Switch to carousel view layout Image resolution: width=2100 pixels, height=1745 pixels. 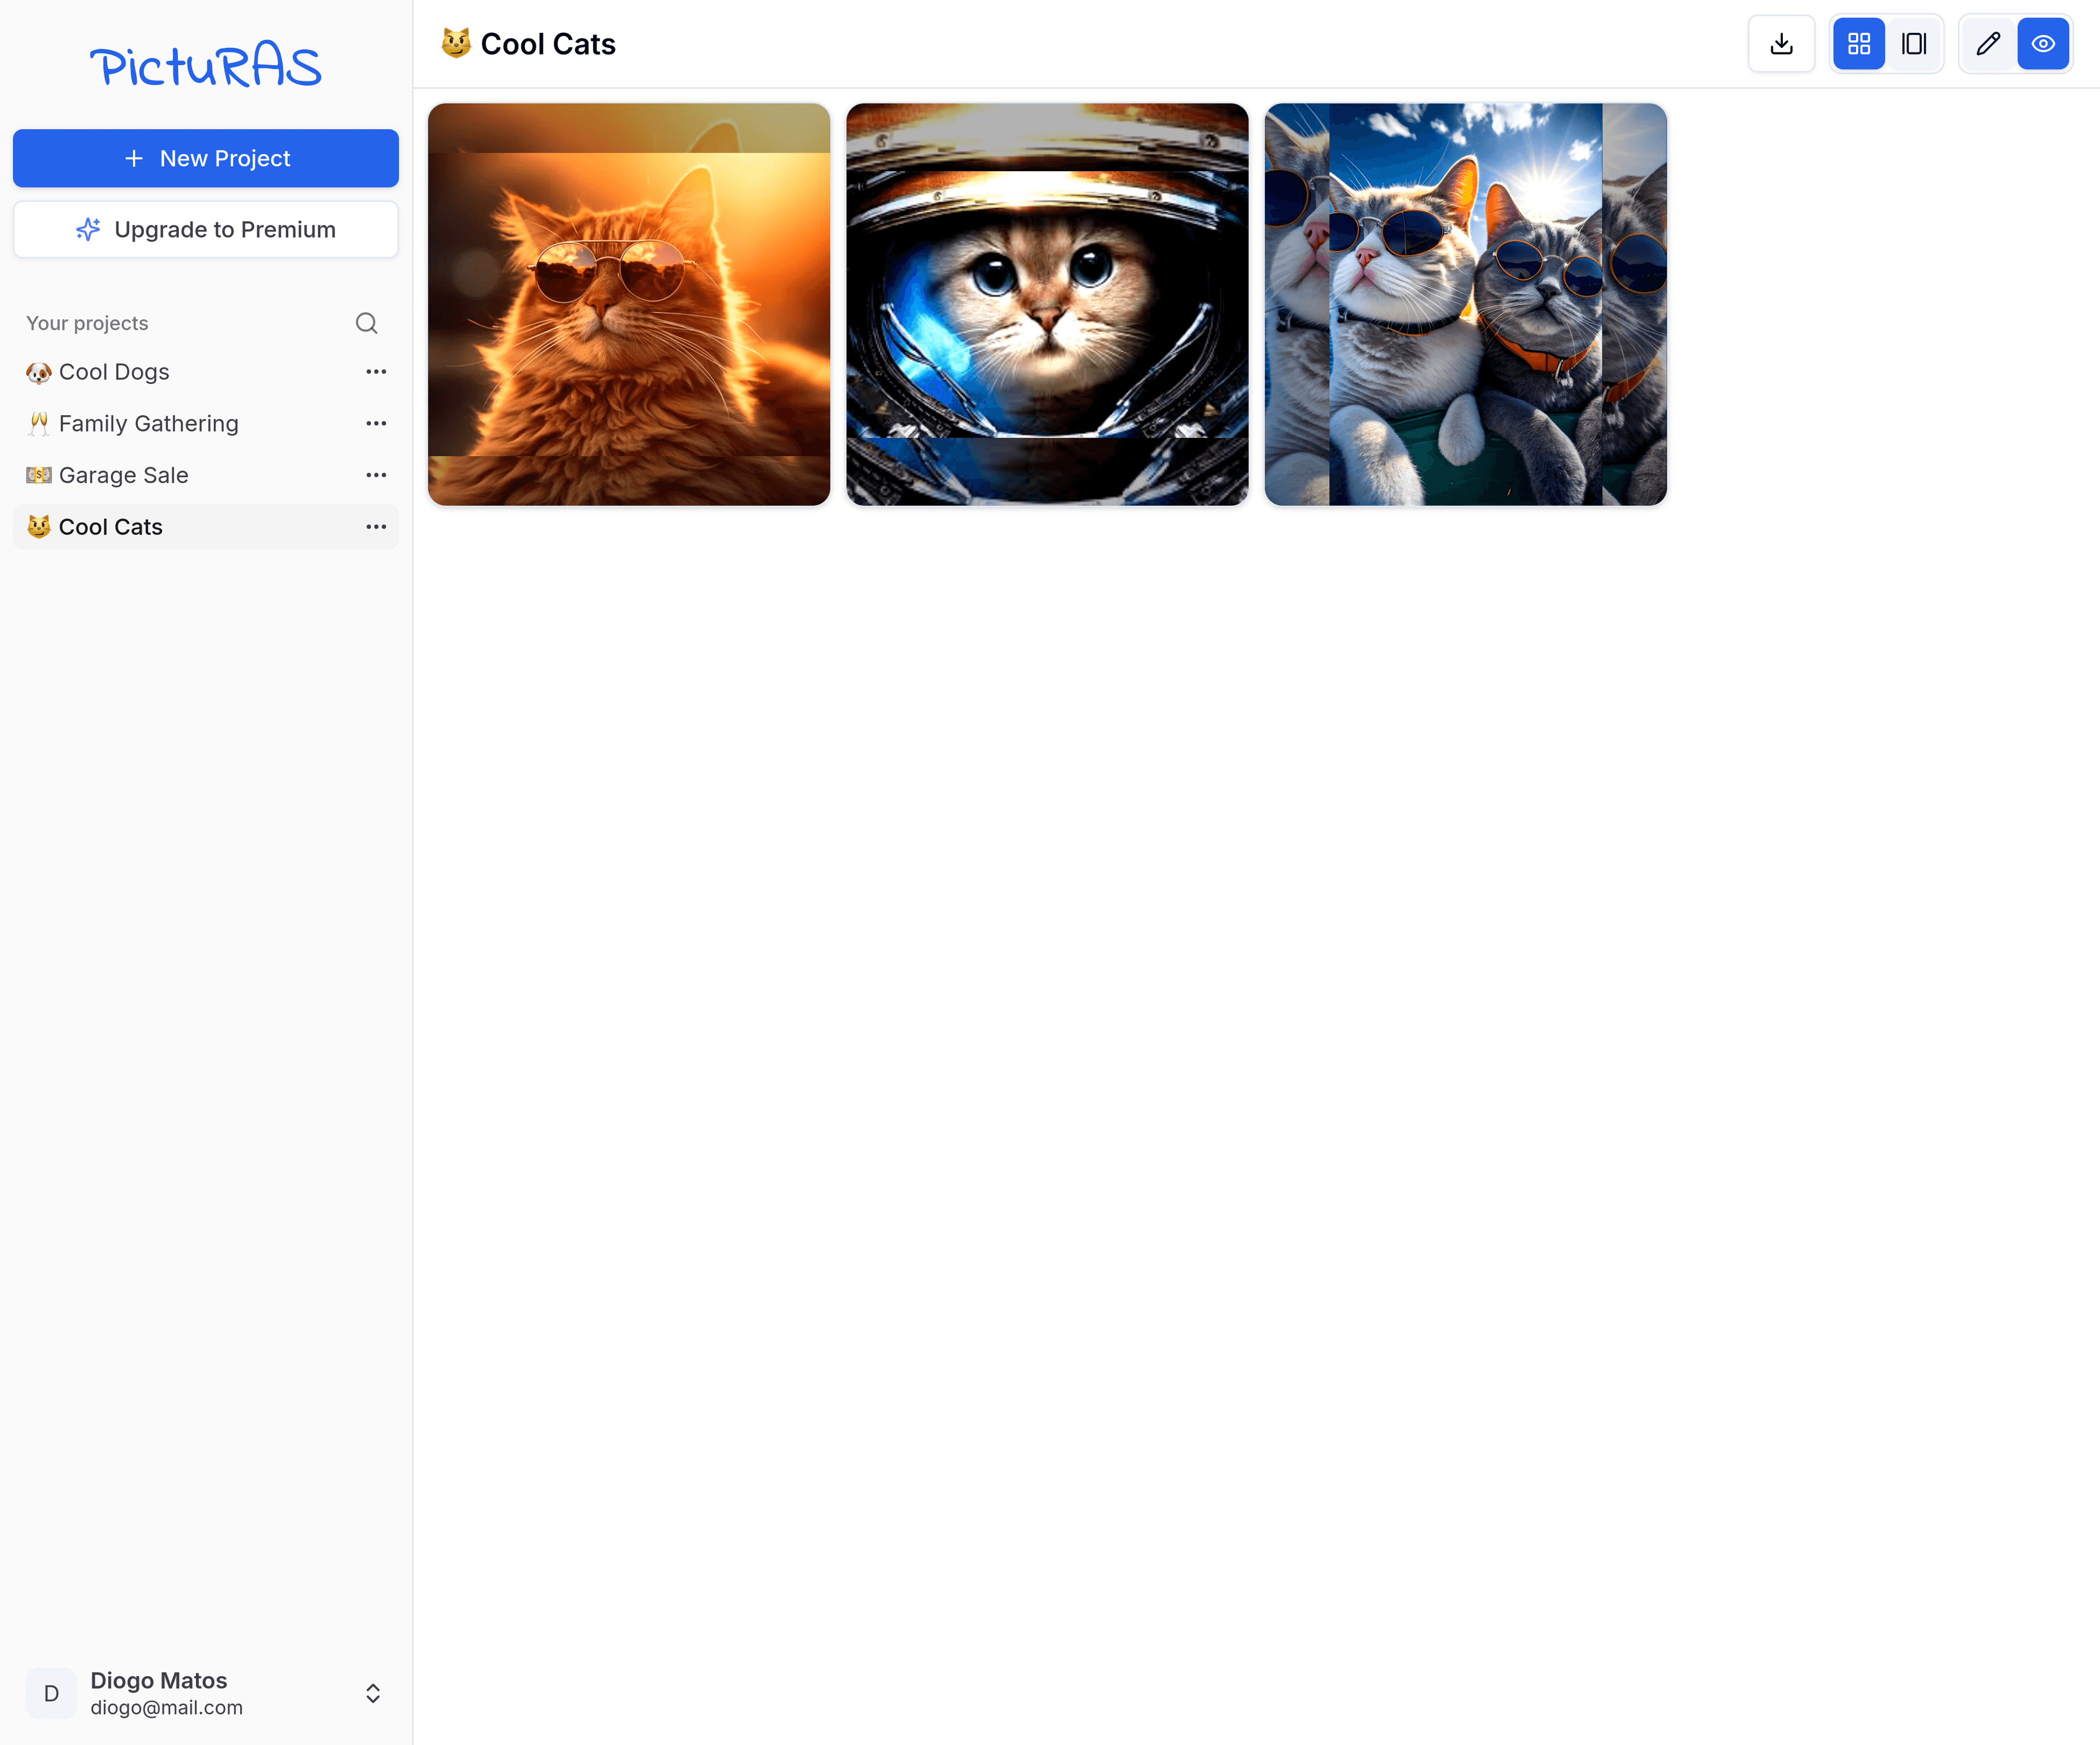1913,44
